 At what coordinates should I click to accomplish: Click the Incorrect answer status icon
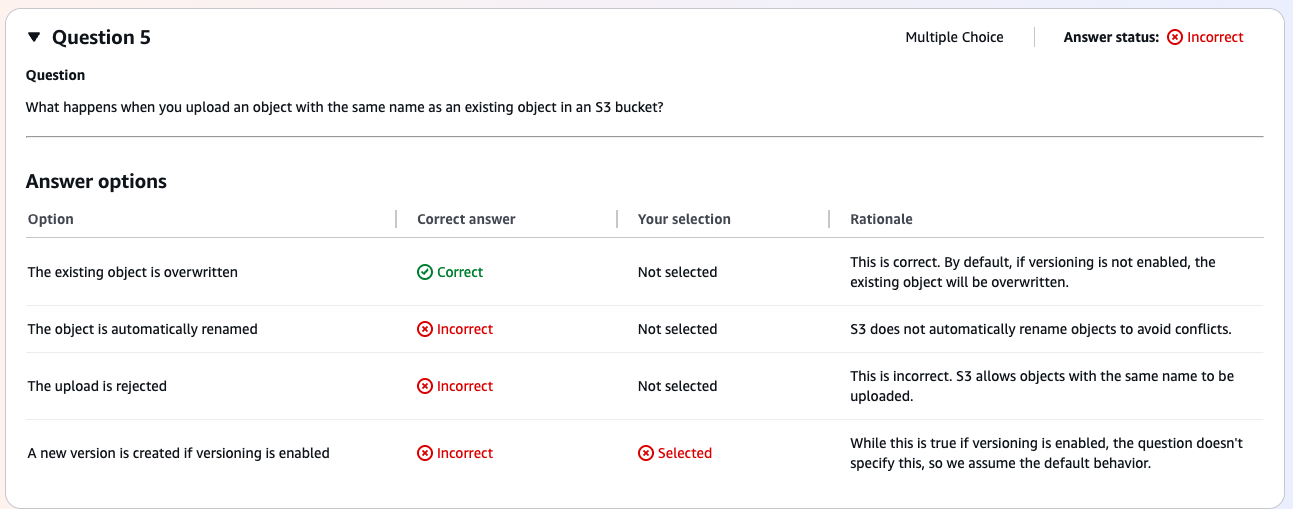click(1175, 37)
